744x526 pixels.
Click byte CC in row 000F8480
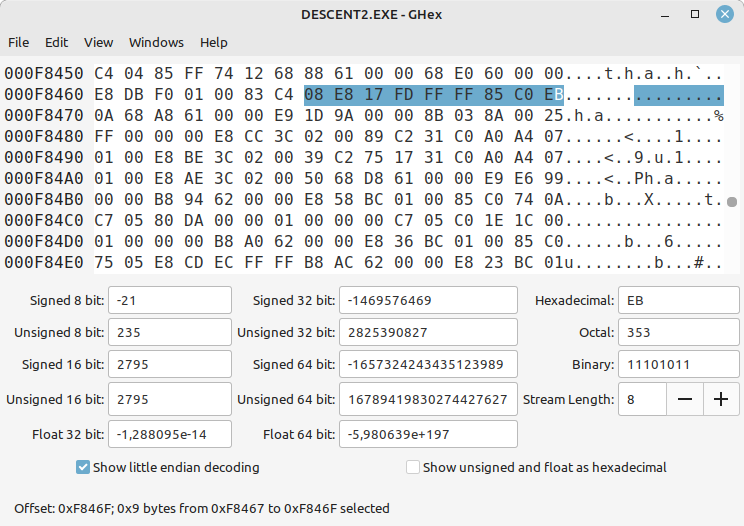click(253, 137)
